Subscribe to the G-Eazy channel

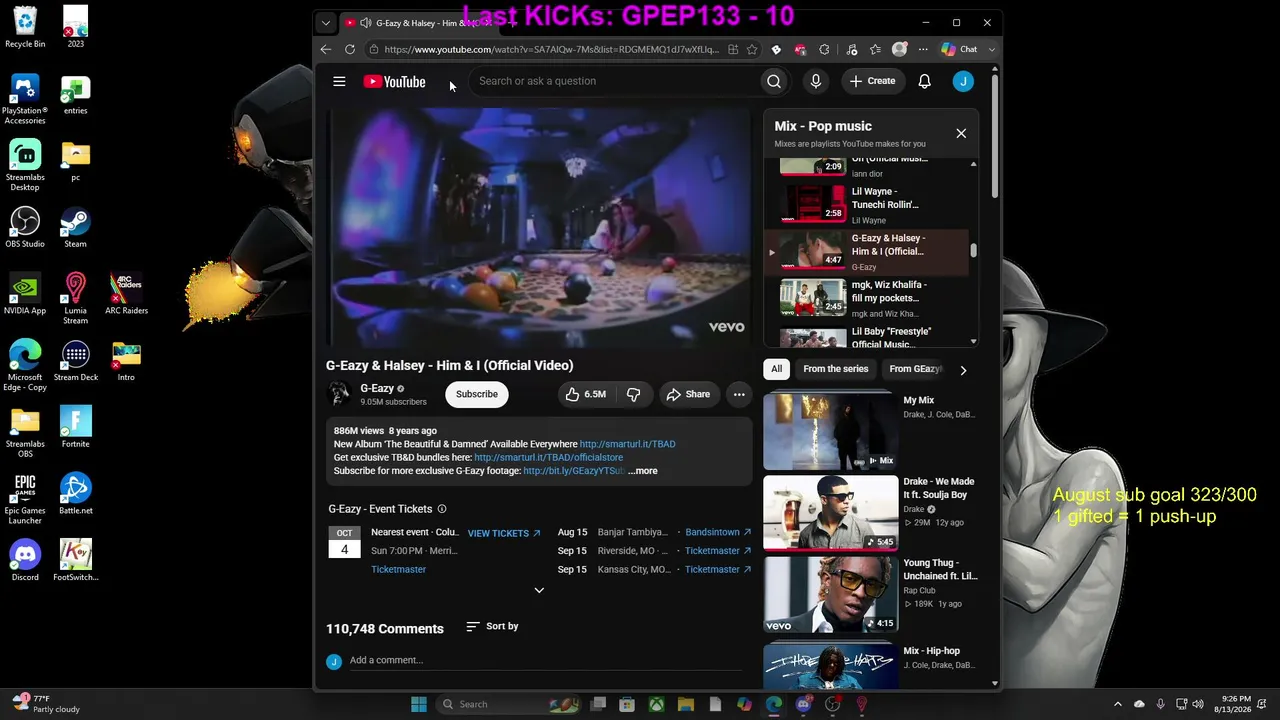click(477, 394)
